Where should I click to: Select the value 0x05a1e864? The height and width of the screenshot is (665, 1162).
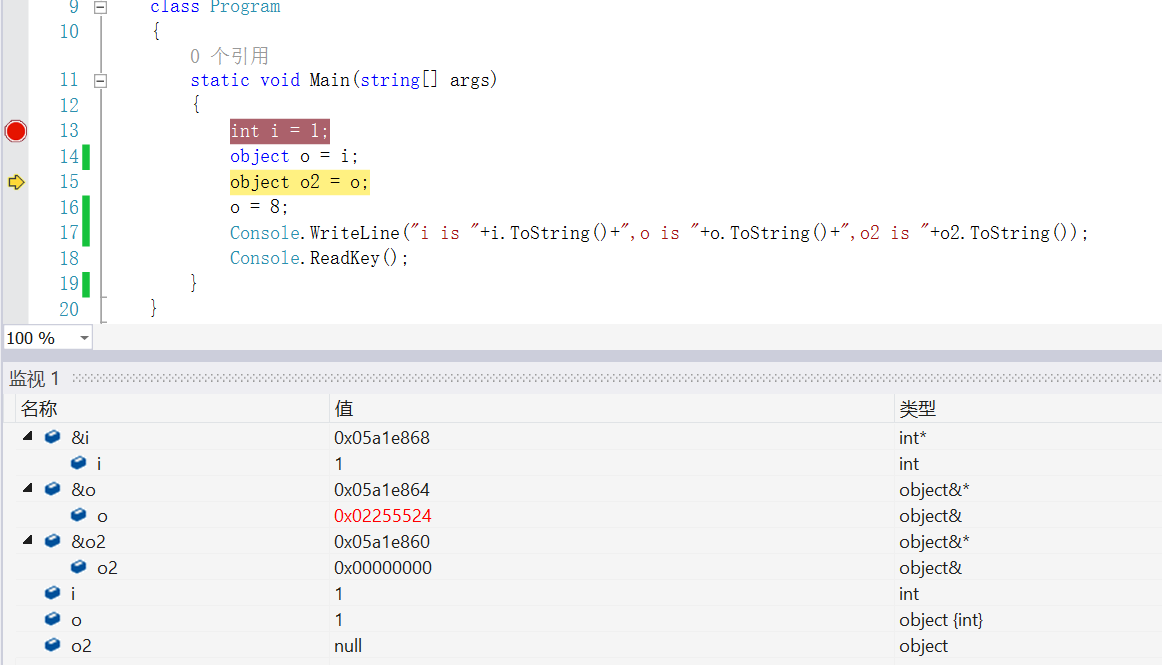point(382,489)
